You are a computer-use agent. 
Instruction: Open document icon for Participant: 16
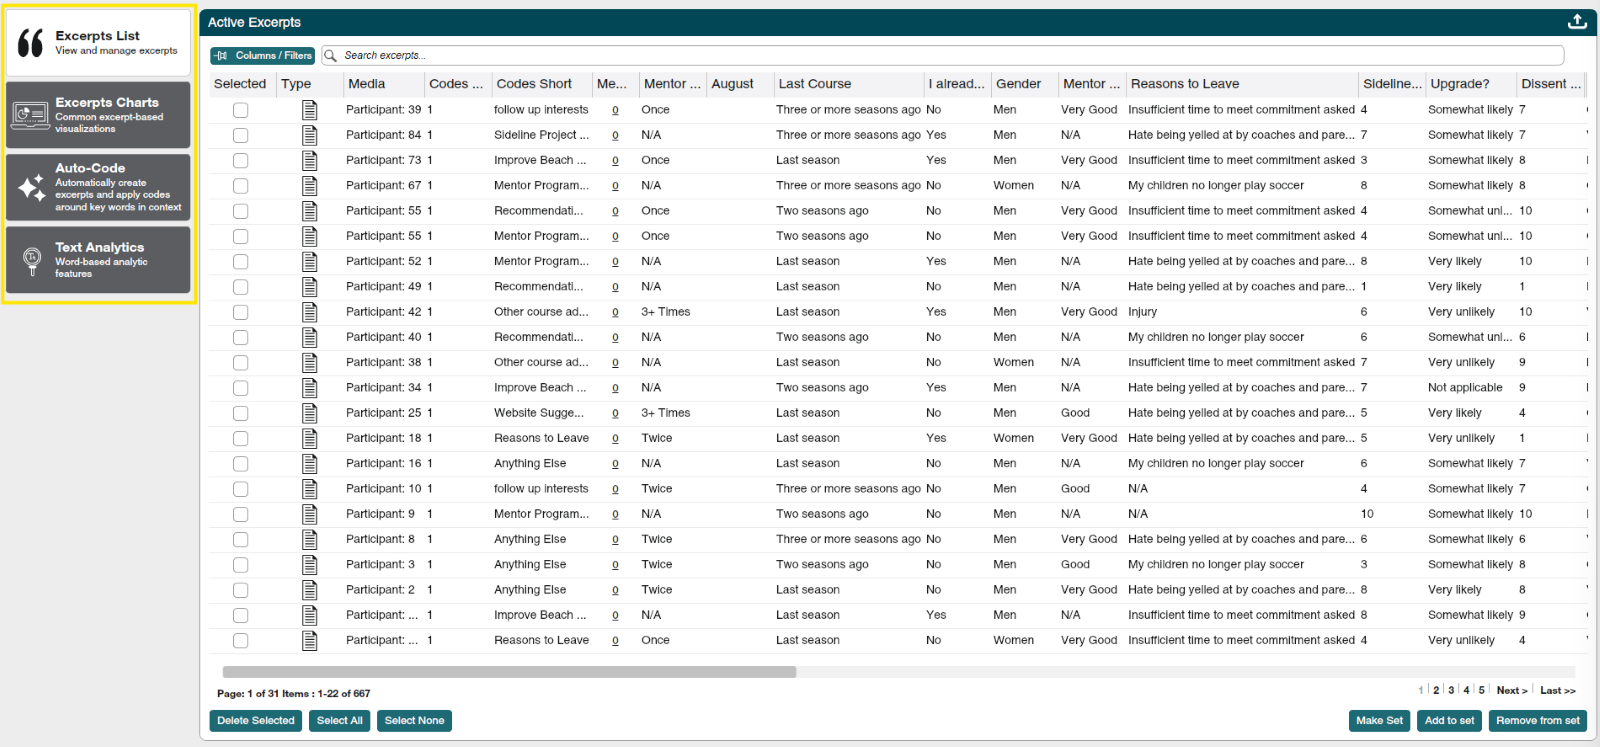click(x=310, y=464)
